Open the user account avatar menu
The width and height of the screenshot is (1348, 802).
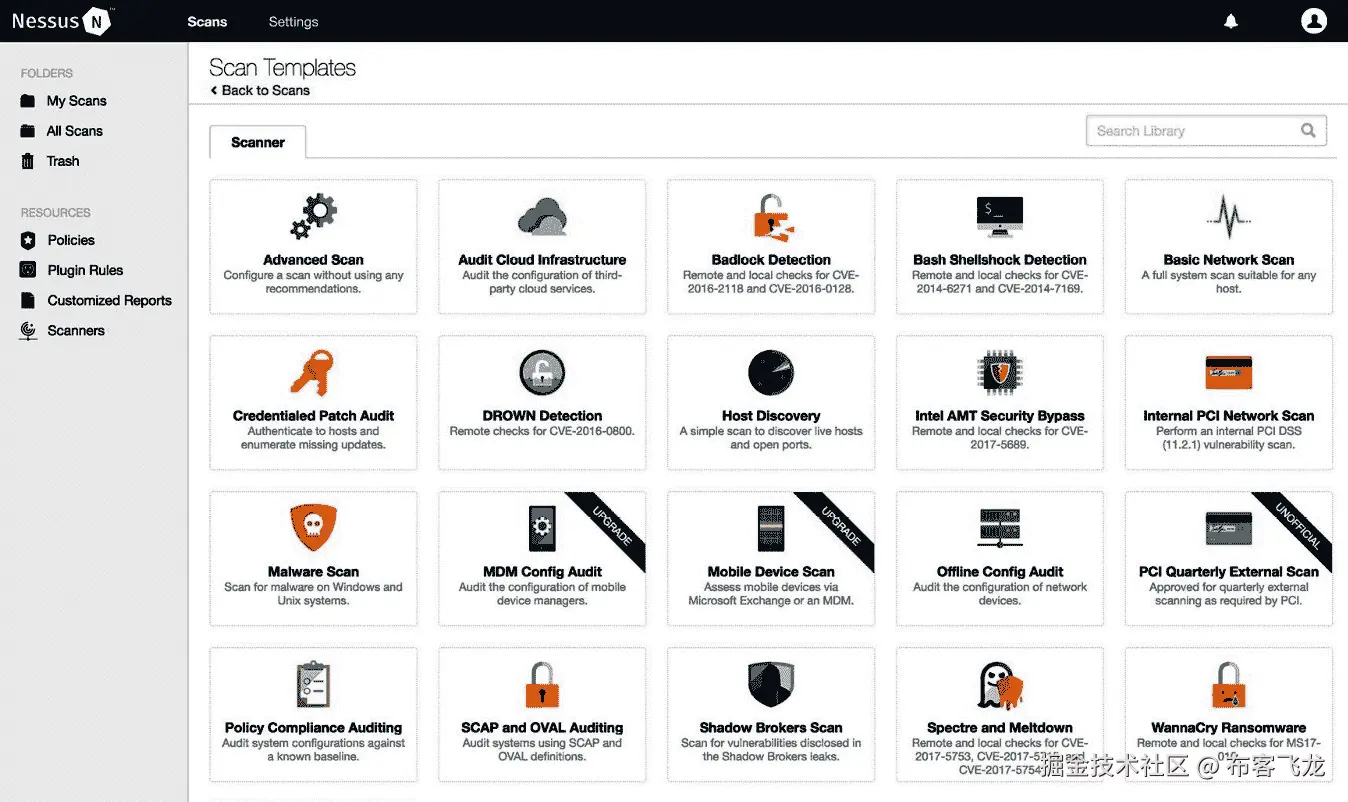tap(1313, 21)
